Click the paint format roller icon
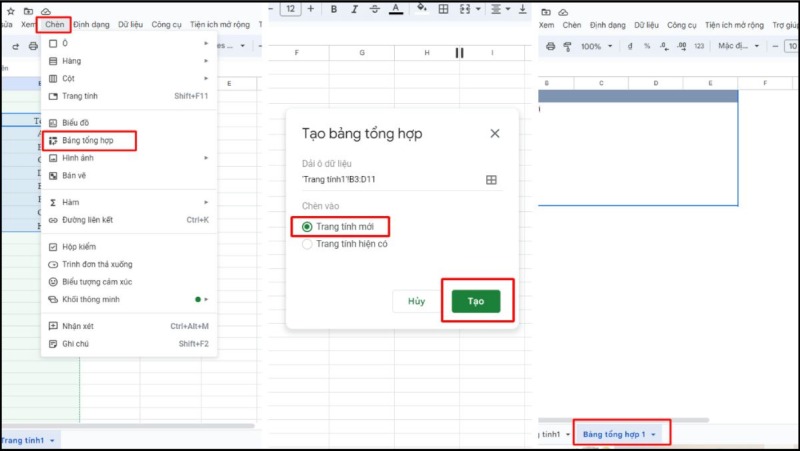The width and height of the screenshot is (800, 451). pos(567,46)
